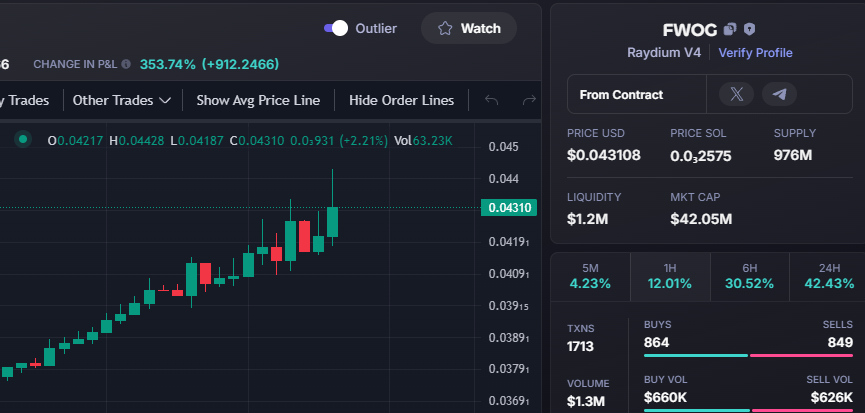Expand the Other Trades dropdown
The image size is (865, 413).
(x=122, y=100)
